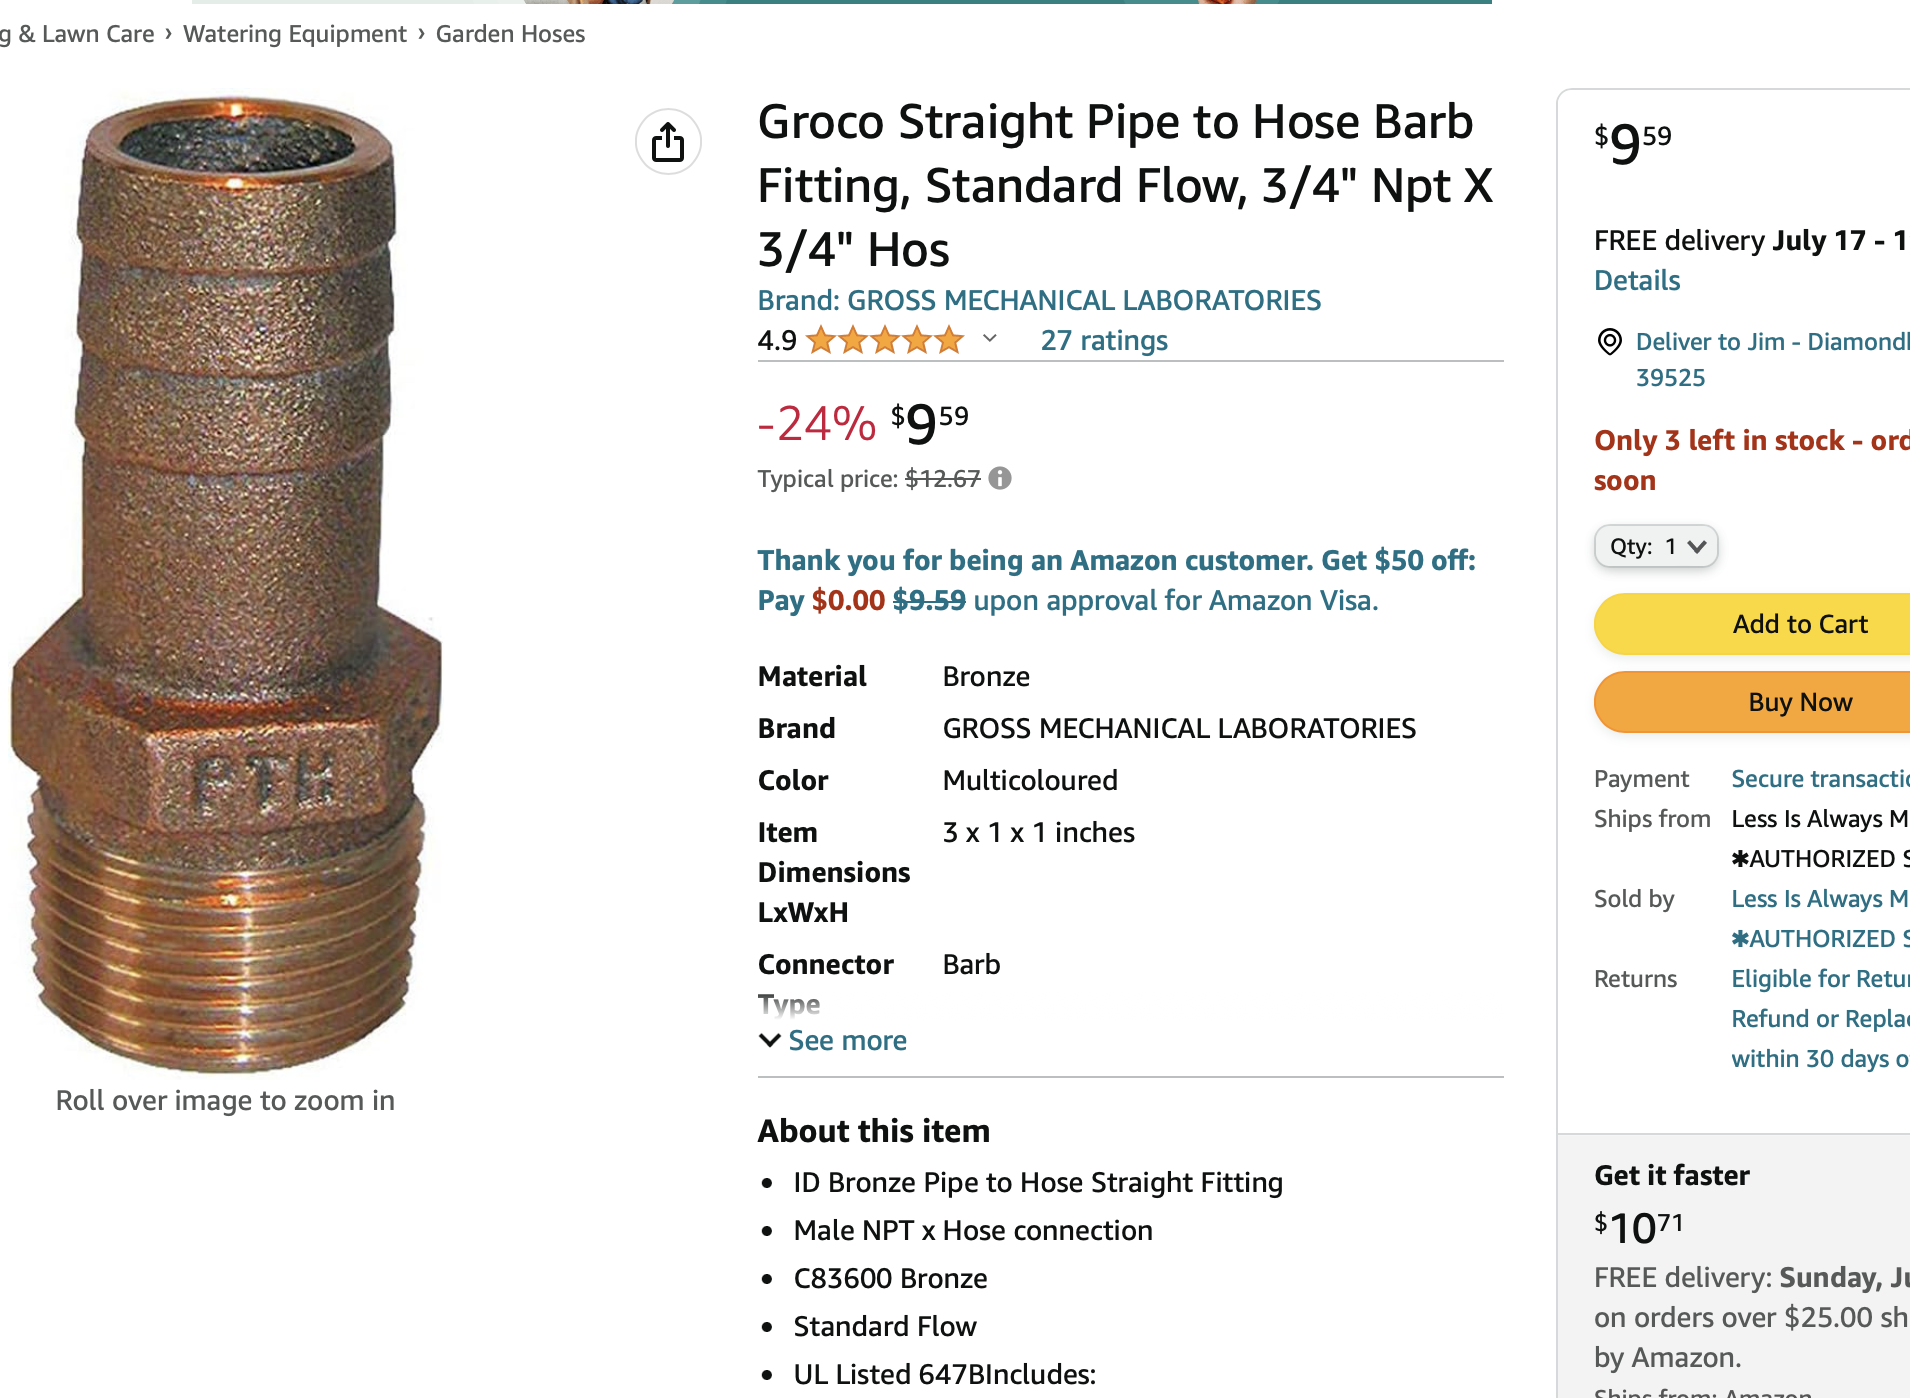Open the delivery Details link
Viewport: 1910px width, 1398px height.
(1637, 281)
